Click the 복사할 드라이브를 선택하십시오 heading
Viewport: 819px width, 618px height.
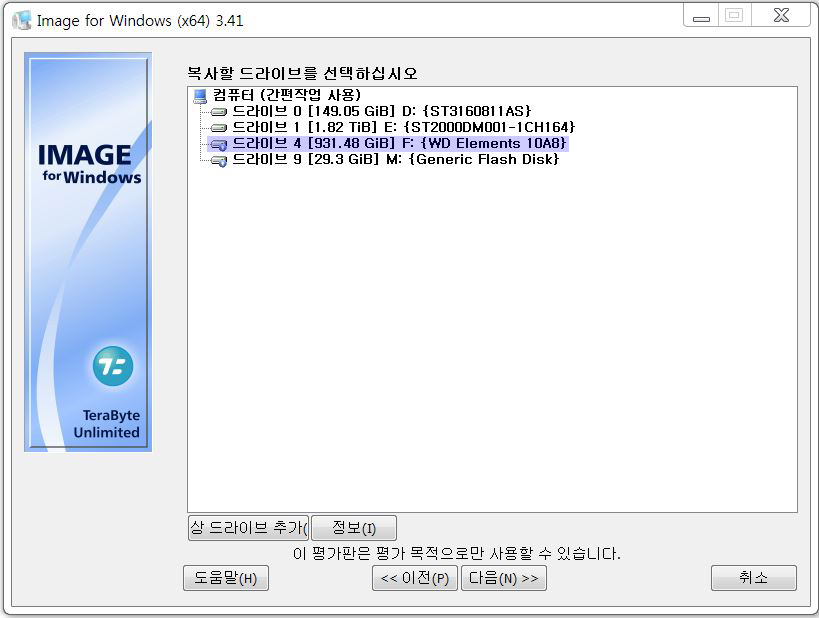click(x=302, y=73)
